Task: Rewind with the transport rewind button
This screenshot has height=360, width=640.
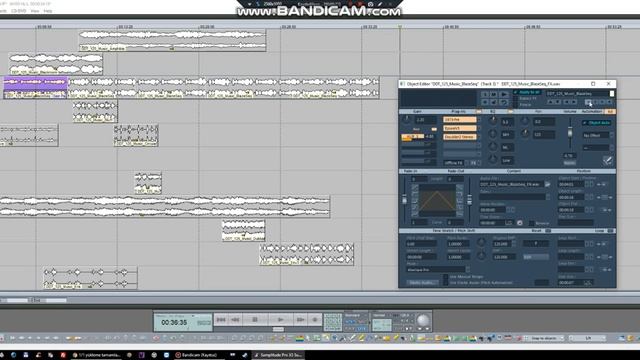Action: coord(236,320)
